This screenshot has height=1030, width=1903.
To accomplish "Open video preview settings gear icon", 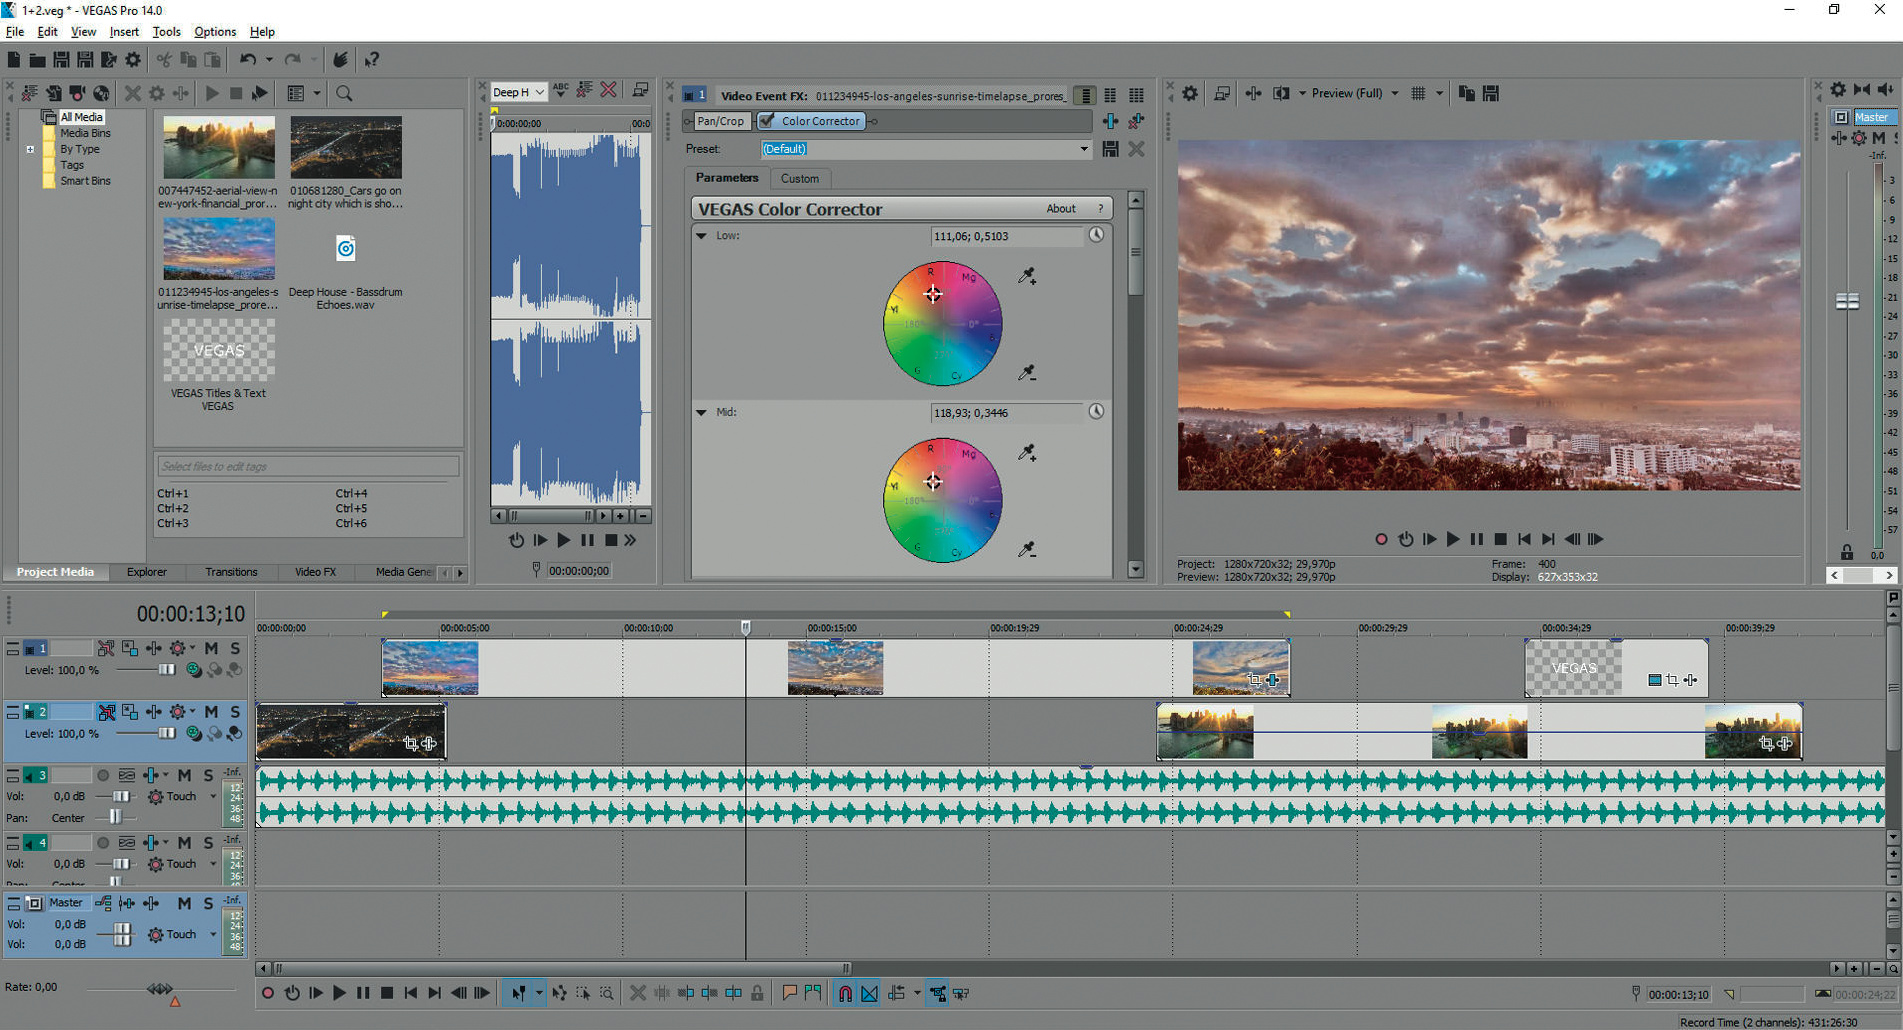I will point(1190,93).
